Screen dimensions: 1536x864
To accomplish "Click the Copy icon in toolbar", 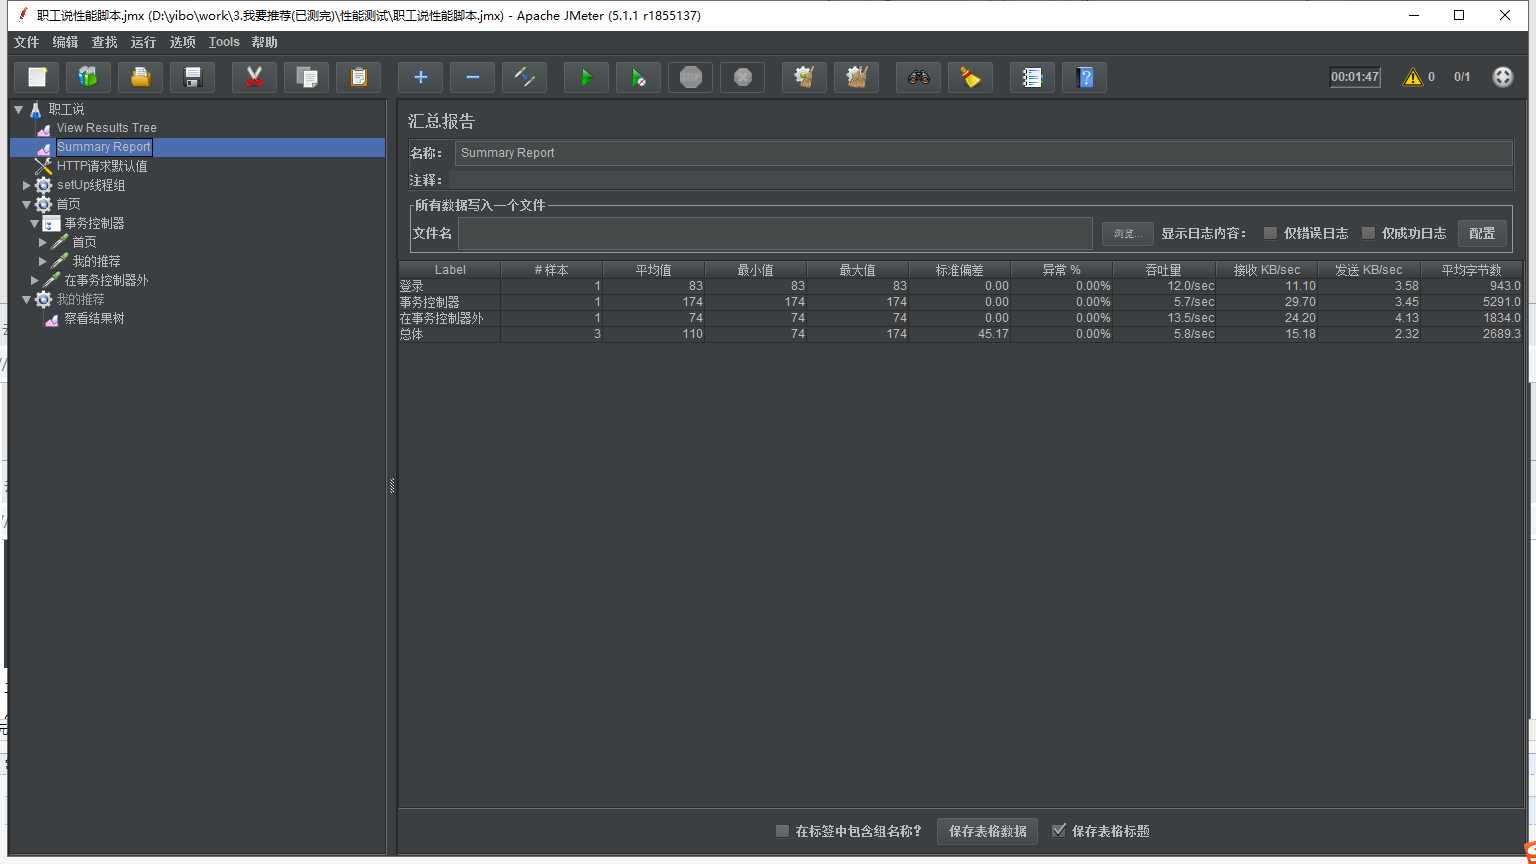I will tap(307, 77).
